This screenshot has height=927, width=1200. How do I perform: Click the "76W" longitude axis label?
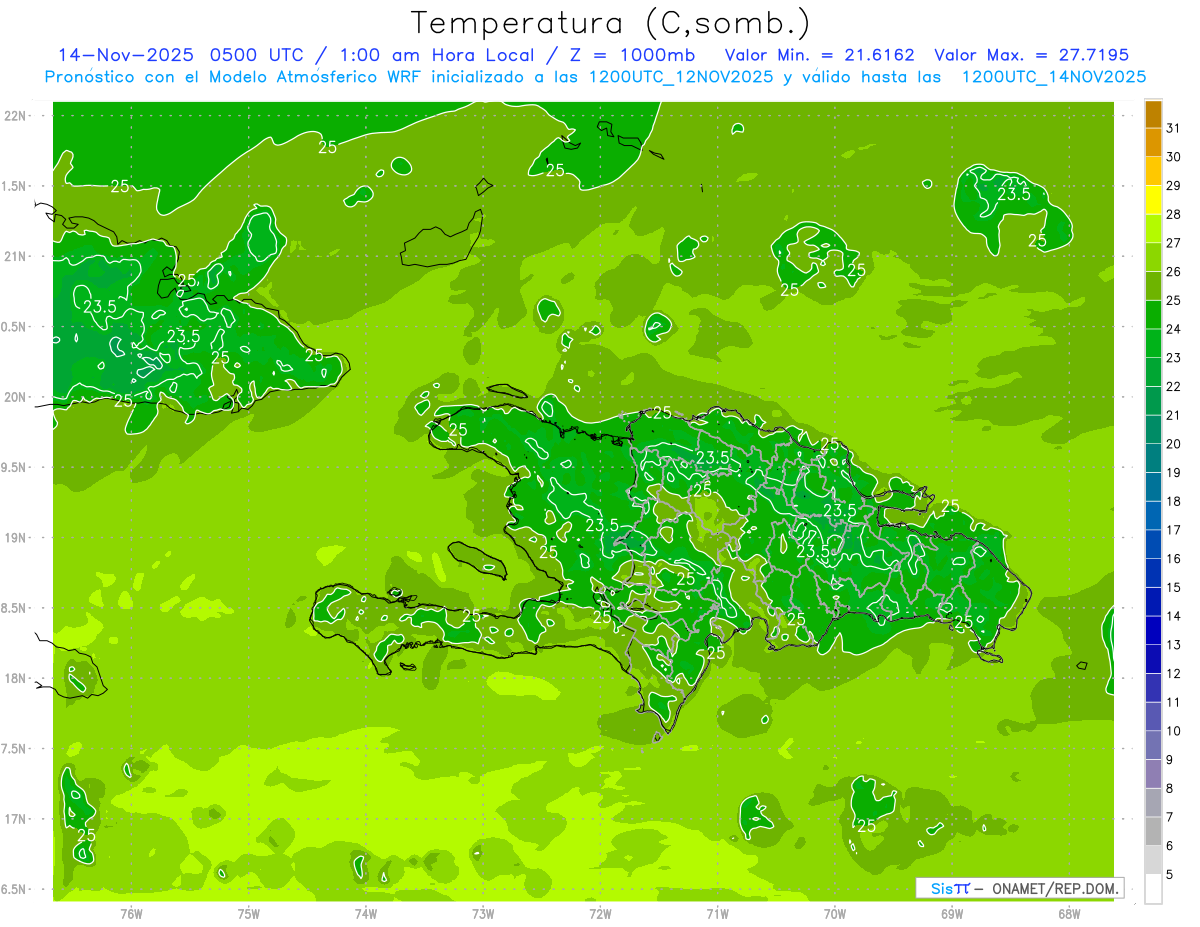coord(131,913)
